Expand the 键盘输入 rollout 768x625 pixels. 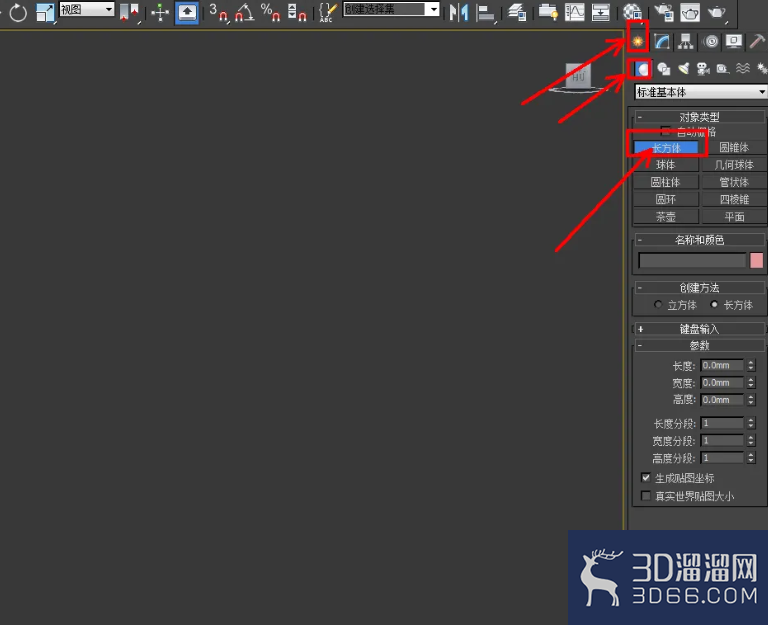(699, 329)
